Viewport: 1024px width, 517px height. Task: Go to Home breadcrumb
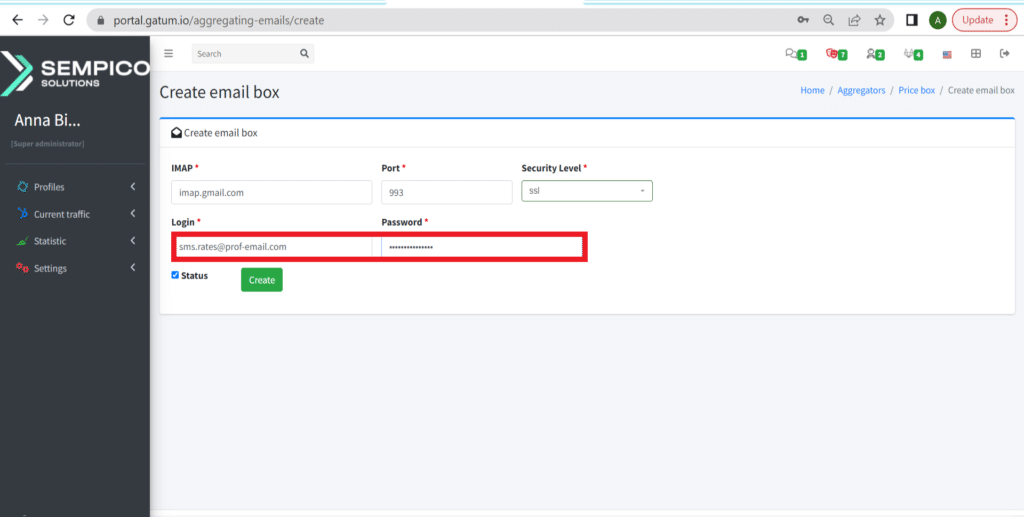(x=812, y=90)
